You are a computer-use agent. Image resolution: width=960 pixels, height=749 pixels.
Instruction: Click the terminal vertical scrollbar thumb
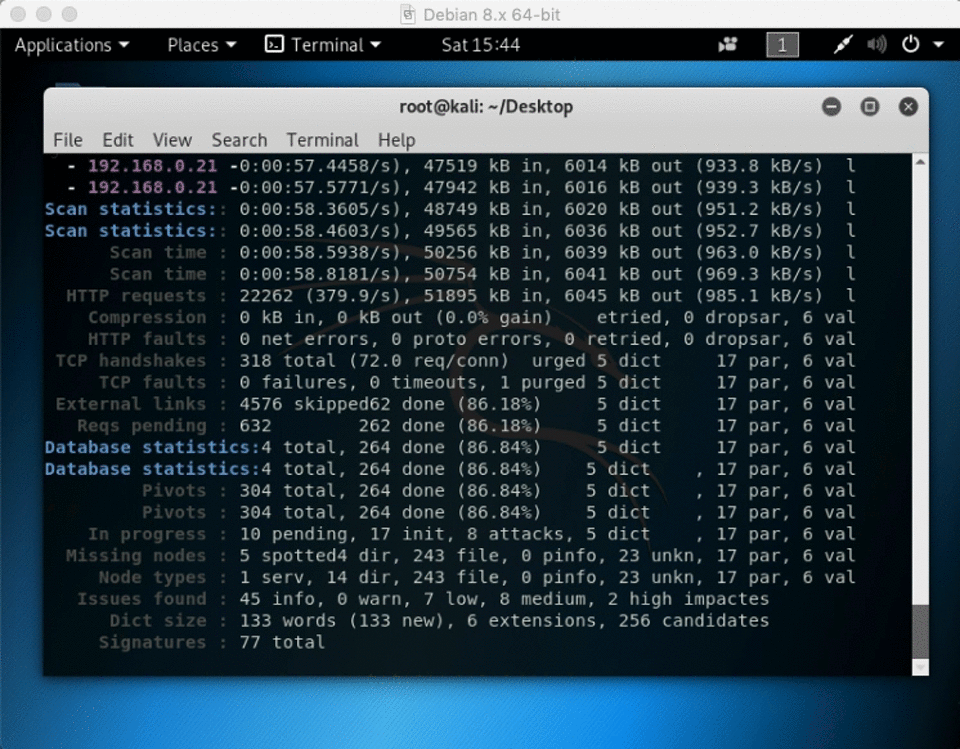click(x=920, y=630)
